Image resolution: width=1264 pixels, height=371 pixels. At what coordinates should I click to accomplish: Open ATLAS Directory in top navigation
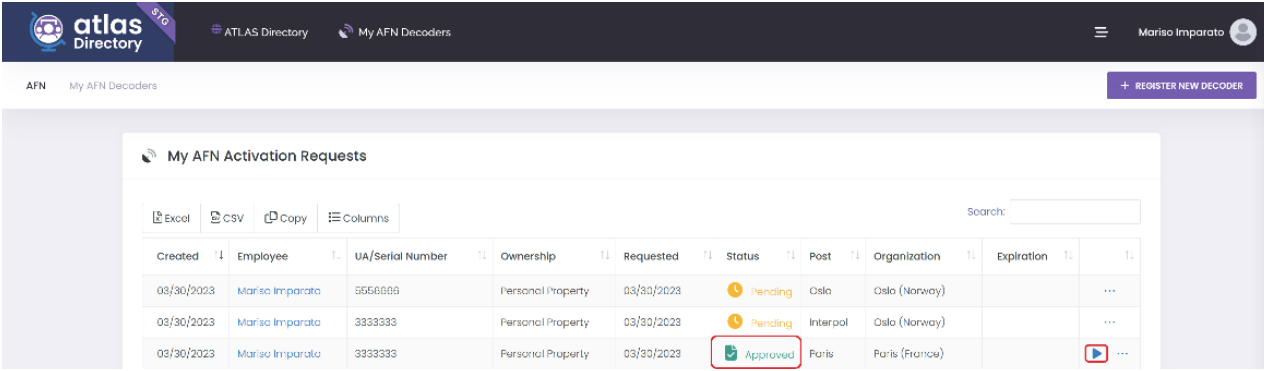260,32
